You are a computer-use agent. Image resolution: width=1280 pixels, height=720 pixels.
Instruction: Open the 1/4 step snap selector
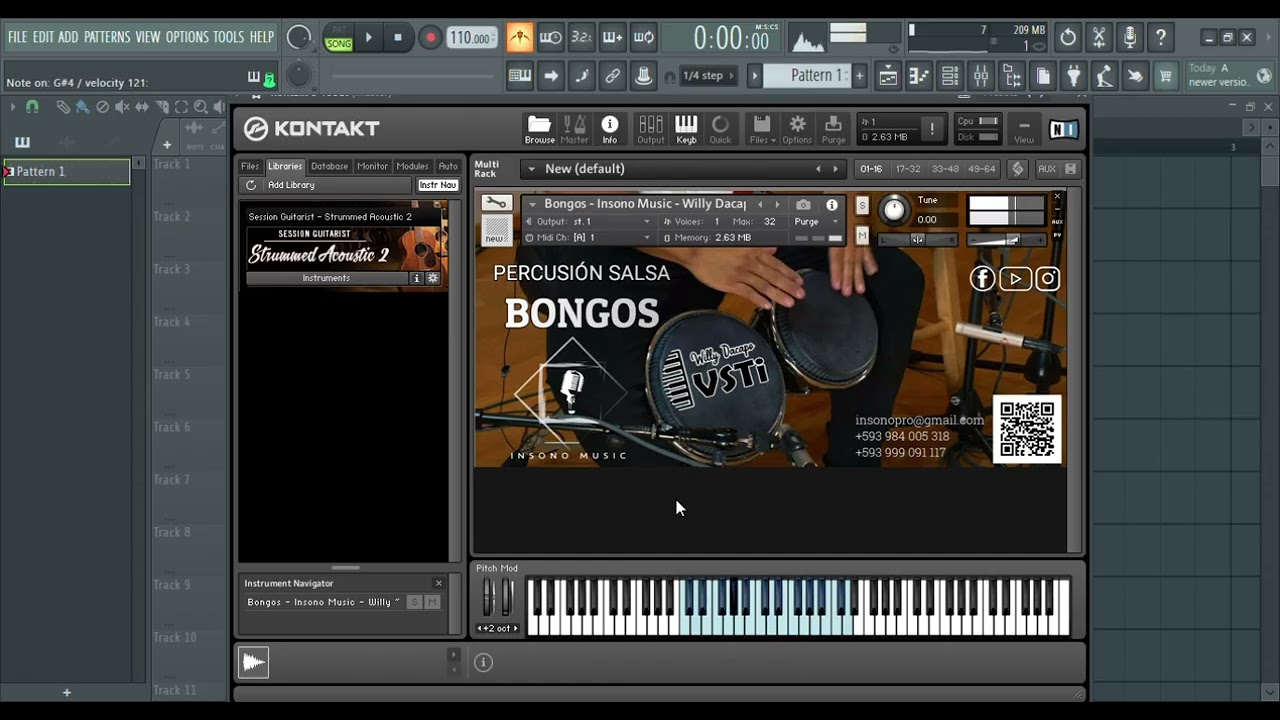[709, 76]
